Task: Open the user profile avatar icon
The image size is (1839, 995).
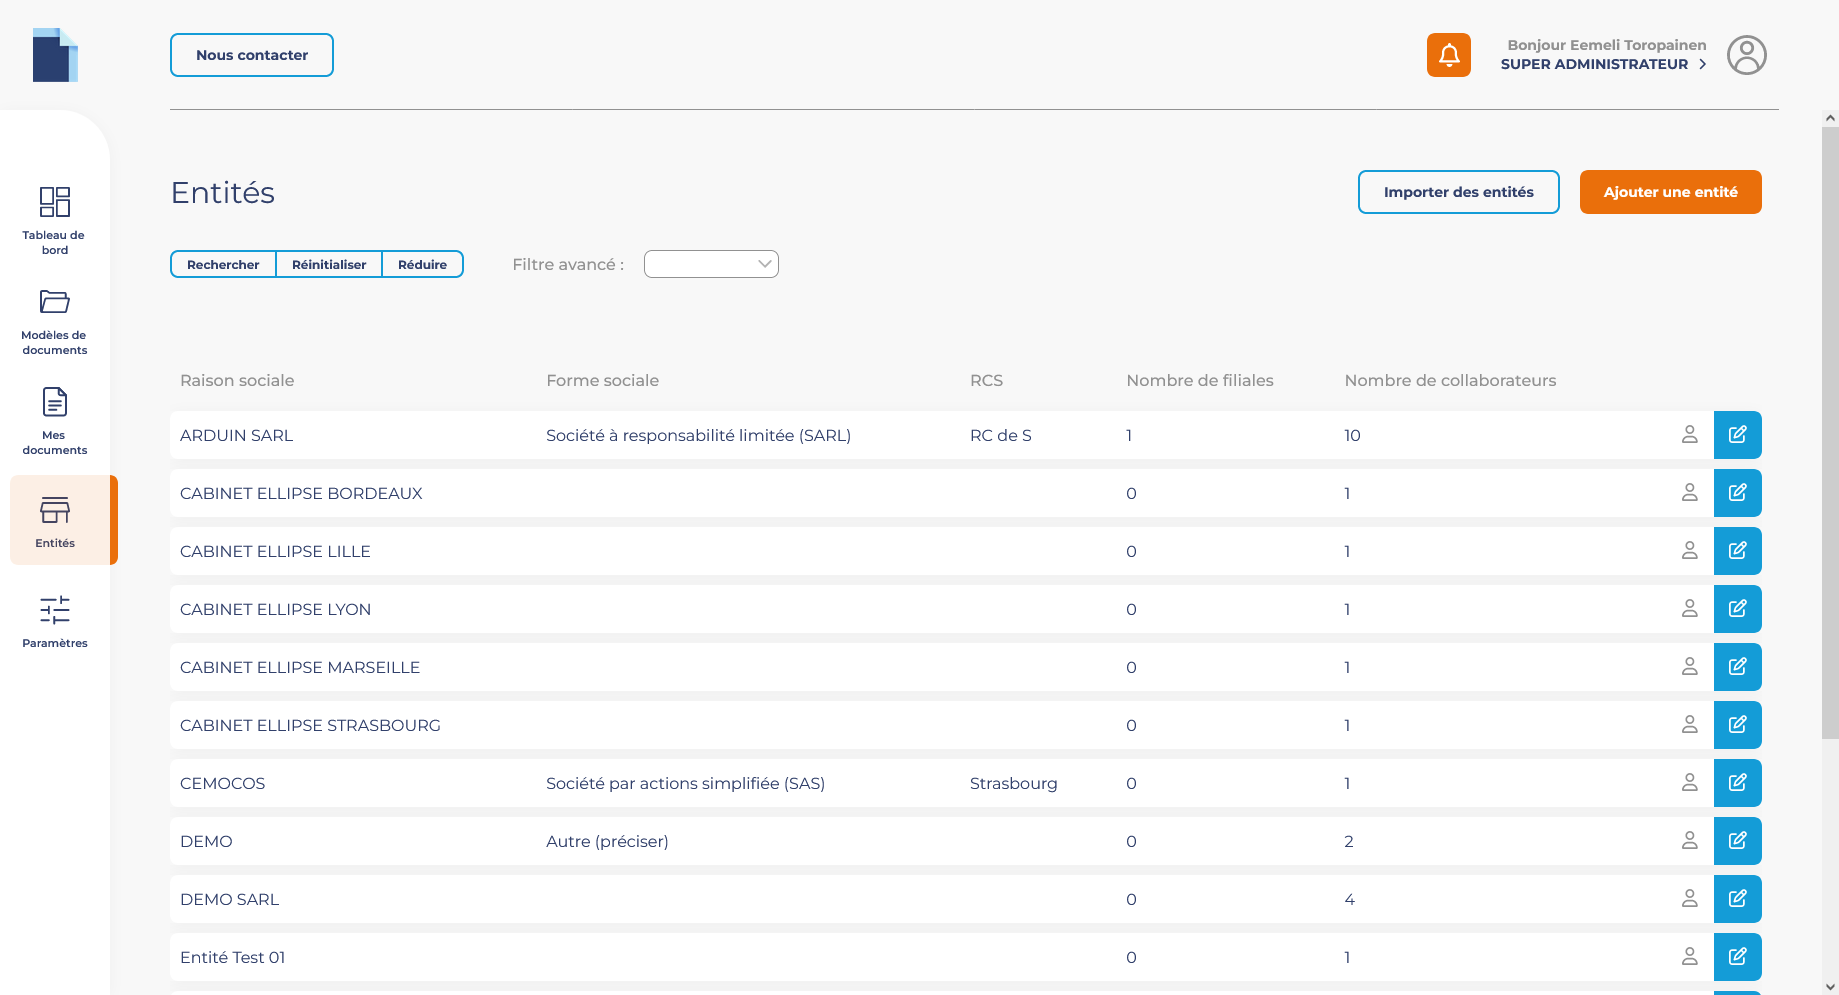Action: [x=1746, y=55]
